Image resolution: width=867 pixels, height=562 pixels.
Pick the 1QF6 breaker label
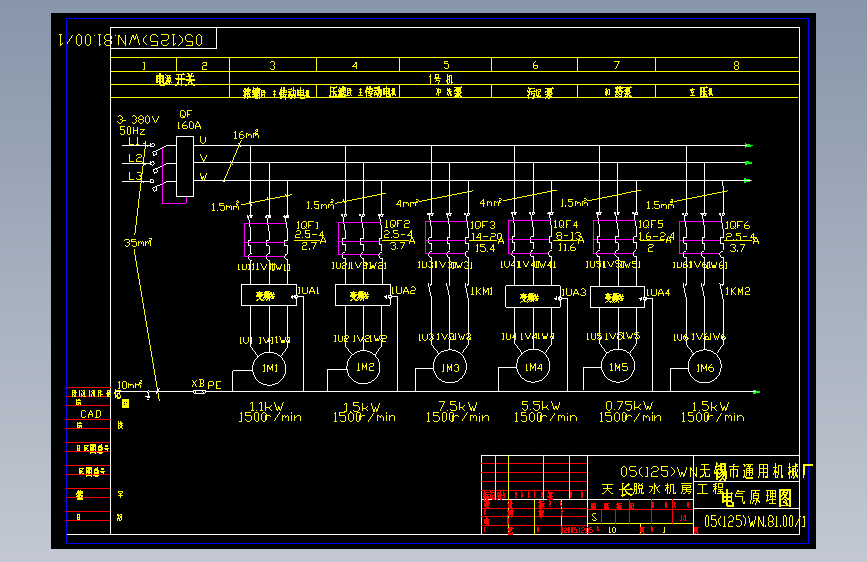coord(738,225)
